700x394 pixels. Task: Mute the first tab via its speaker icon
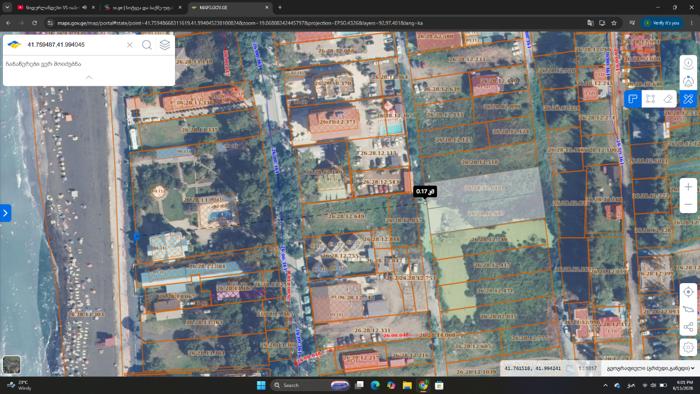(x=84, y=8)
